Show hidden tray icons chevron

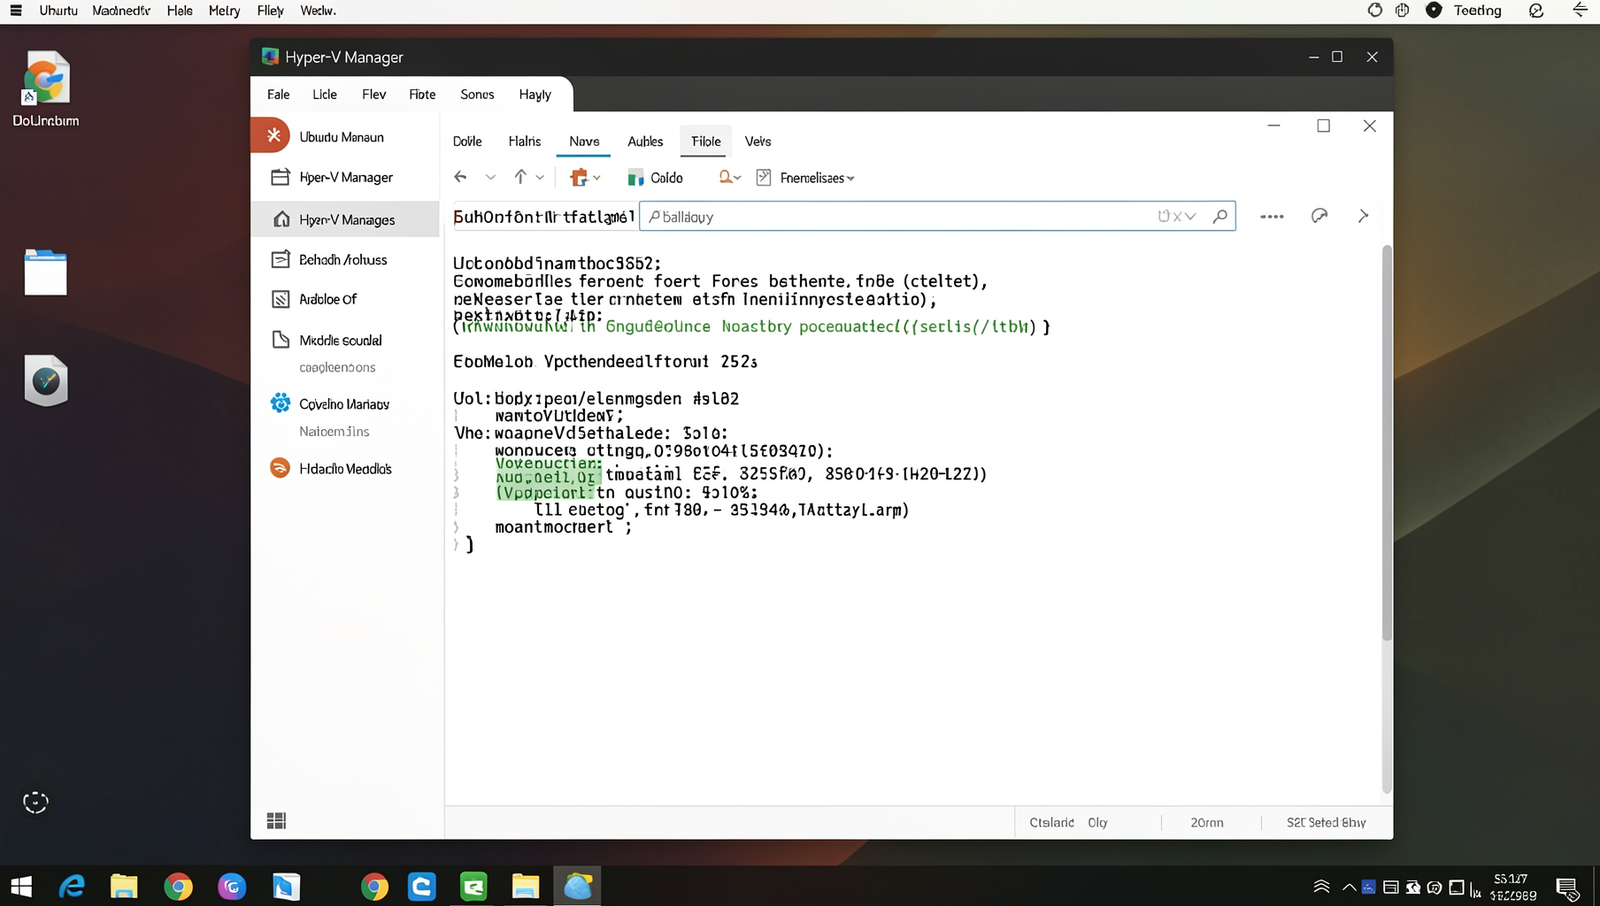tap(1349, 887)
